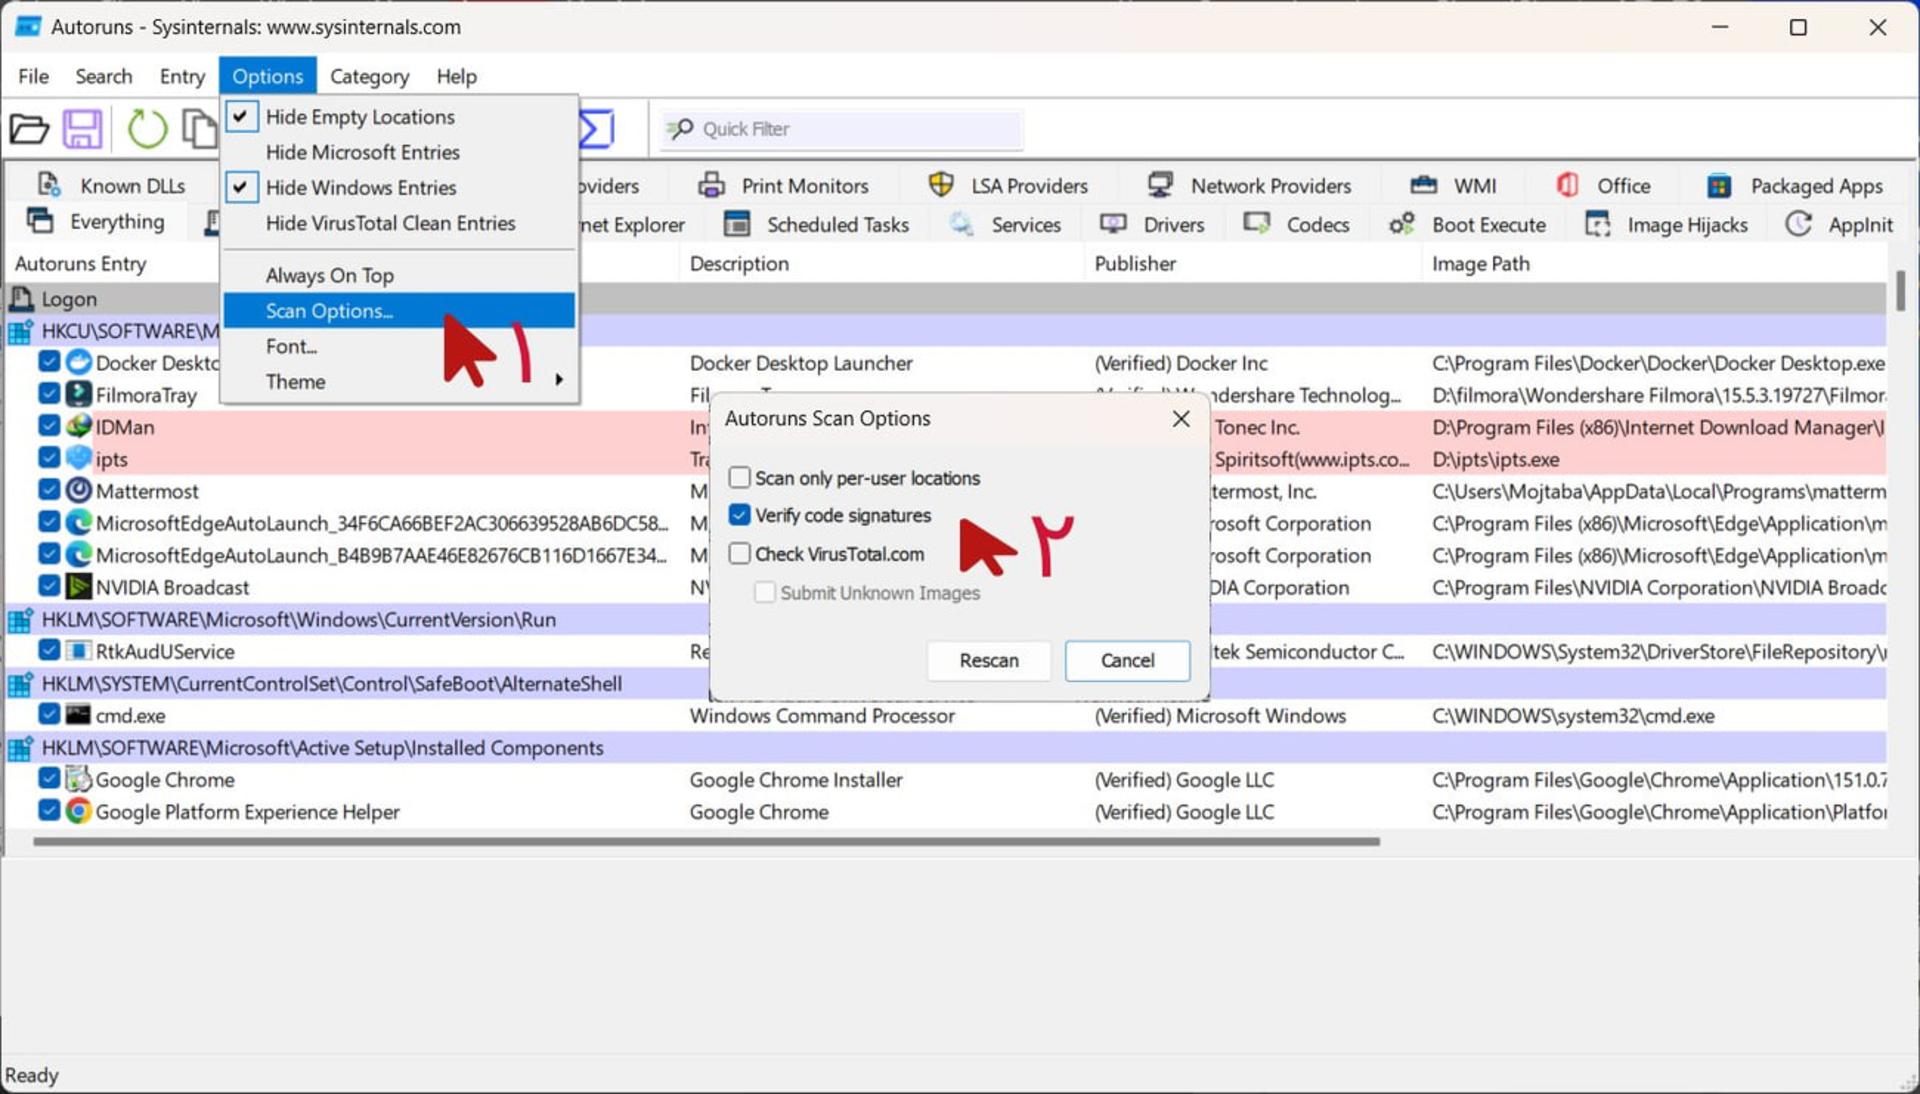Click the Copy toolbar icon
Screen dimensions: 1920x1094
tap(199, 129)
